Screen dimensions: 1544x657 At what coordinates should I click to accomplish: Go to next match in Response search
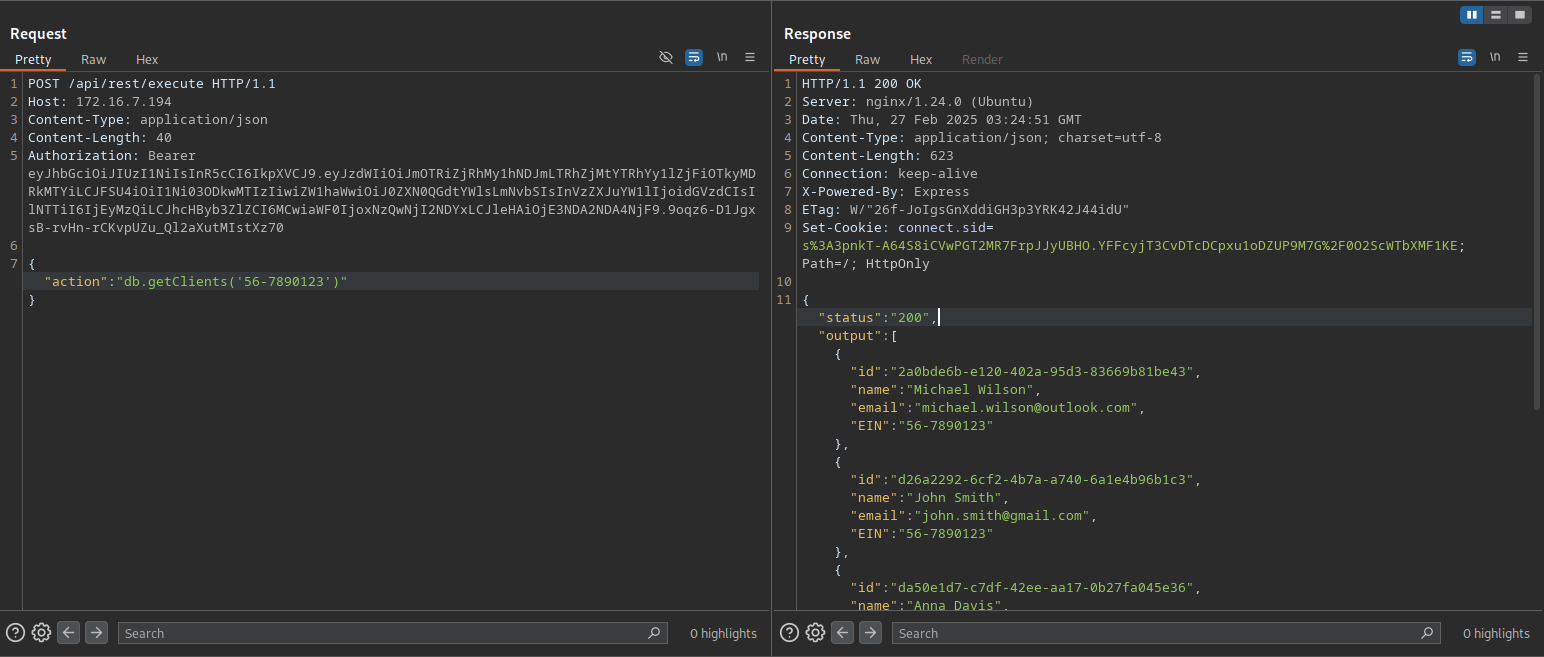(870, 632)
